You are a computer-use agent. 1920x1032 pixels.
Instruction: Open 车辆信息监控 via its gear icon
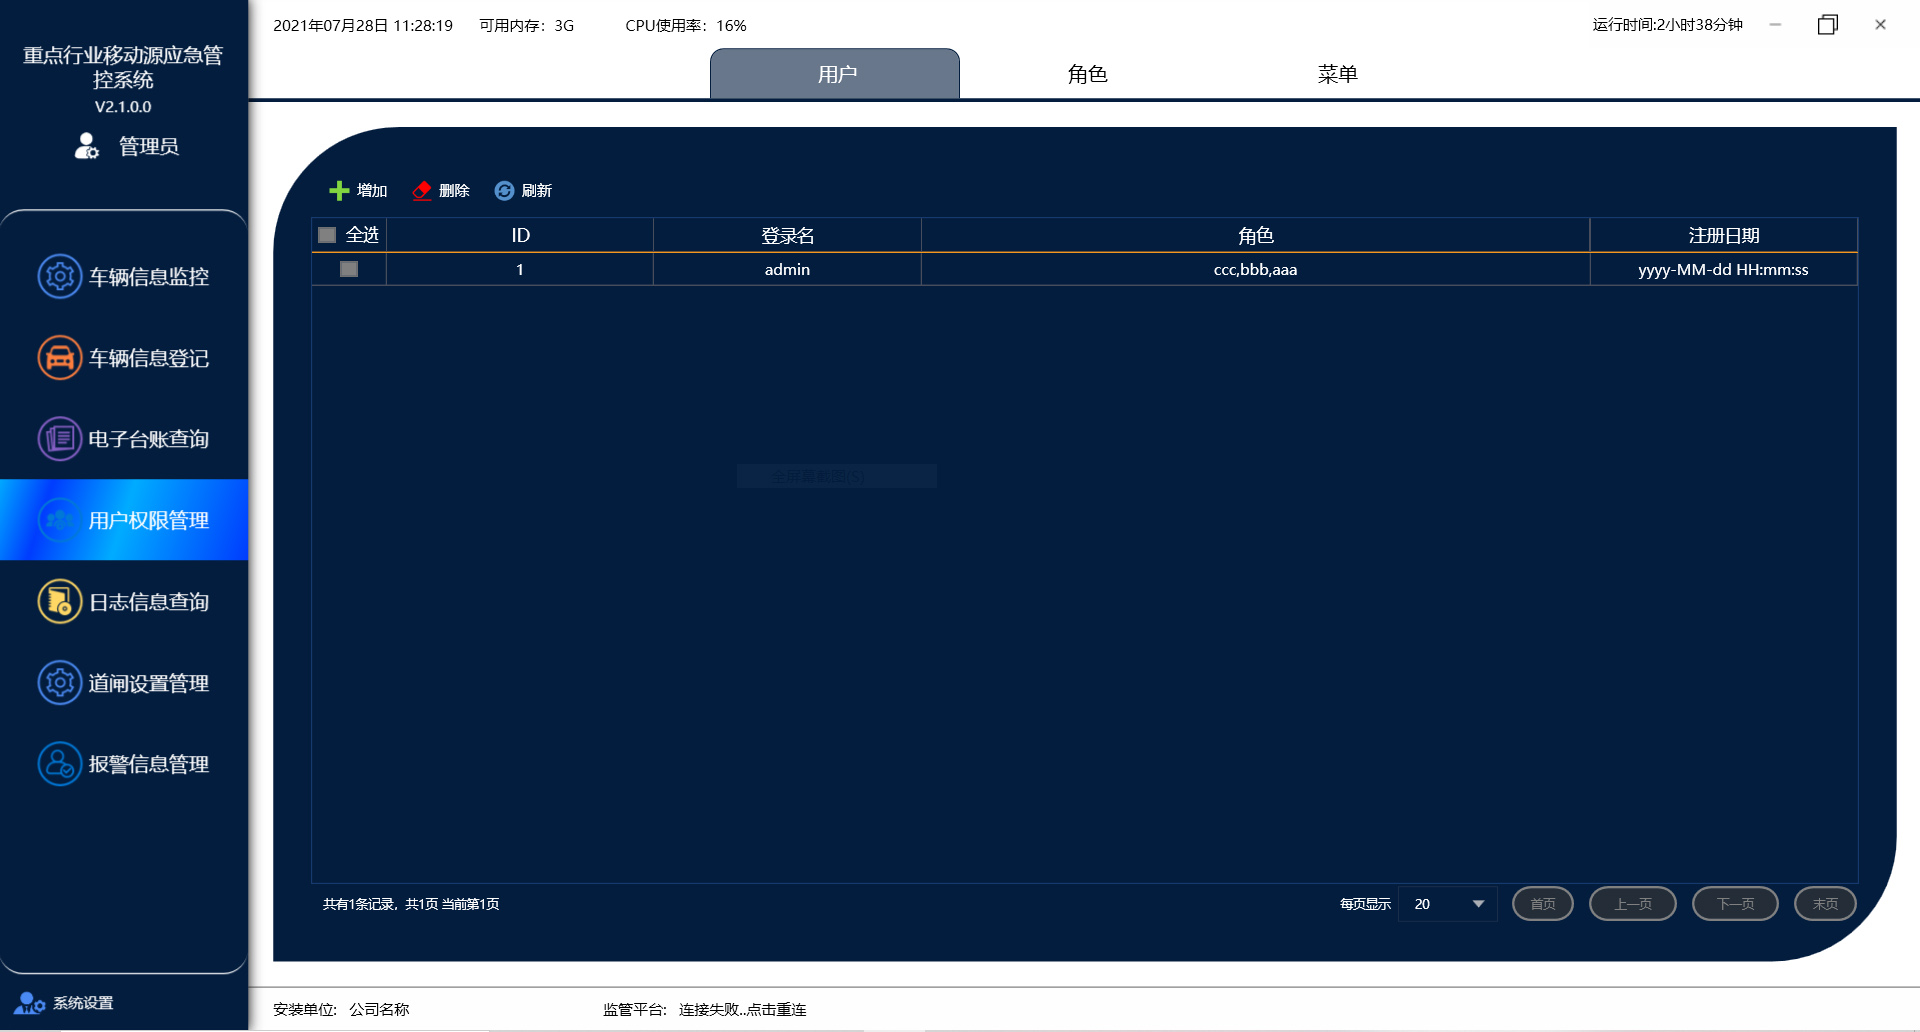(x=60, y=276)
